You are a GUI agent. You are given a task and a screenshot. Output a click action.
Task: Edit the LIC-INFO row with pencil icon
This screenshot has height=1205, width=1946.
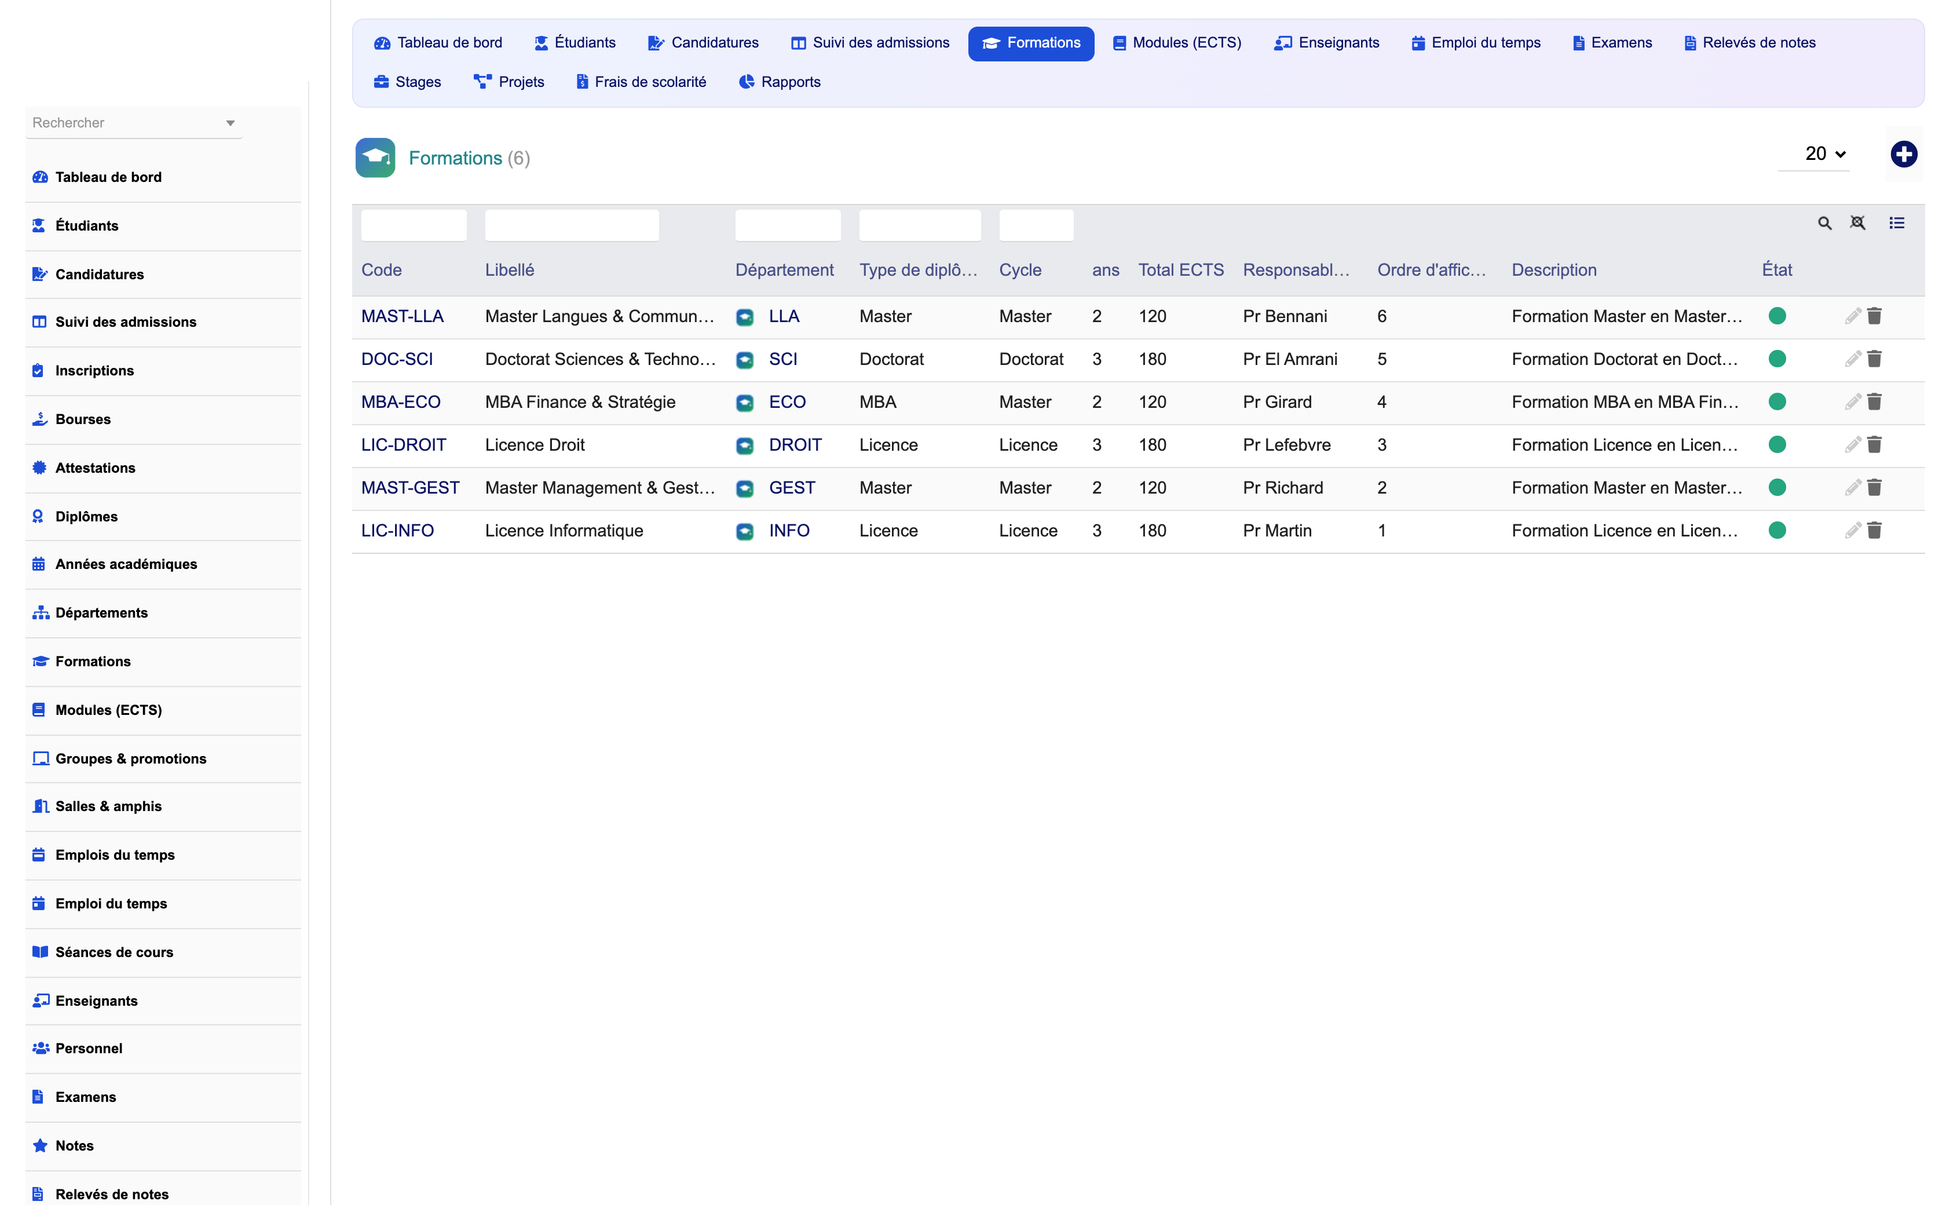(1852, 531)
